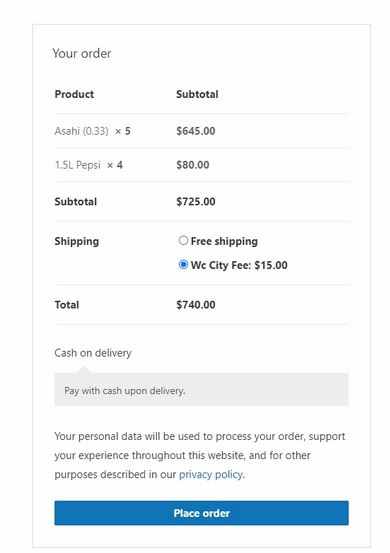
Task: Select the Wc City Fee radio option
Action: tap(183, 265)
